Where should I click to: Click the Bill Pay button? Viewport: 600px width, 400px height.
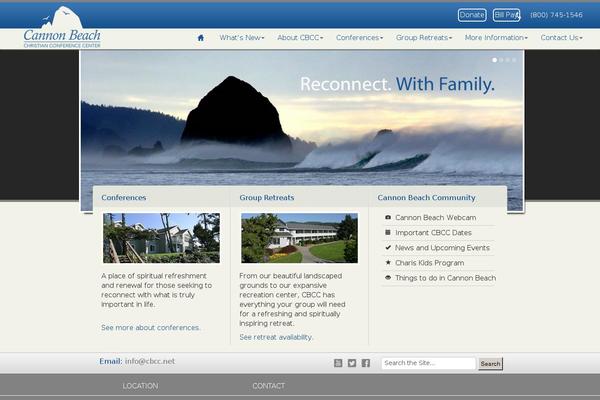[506, 15]
